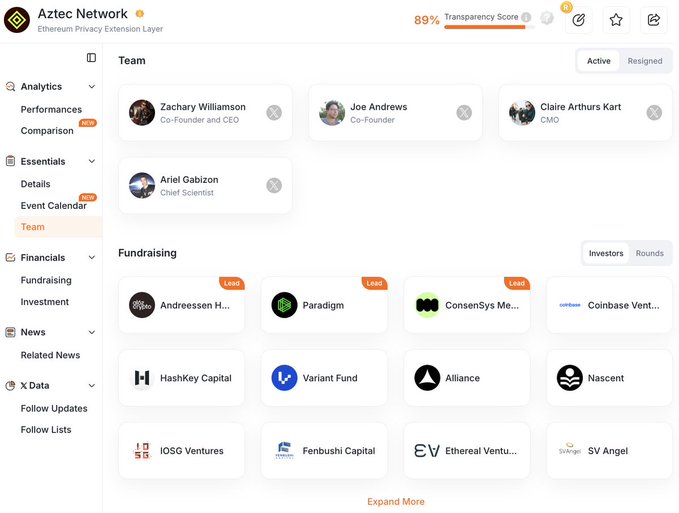This screenshot has height=513, width=679.
Task: Click the Aztec Network logo icon
Action: 17,20
